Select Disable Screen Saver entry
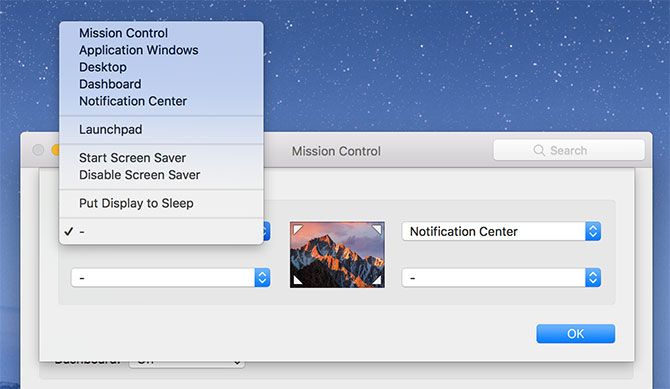The image size is (670, 389). (x=162, y=175)
